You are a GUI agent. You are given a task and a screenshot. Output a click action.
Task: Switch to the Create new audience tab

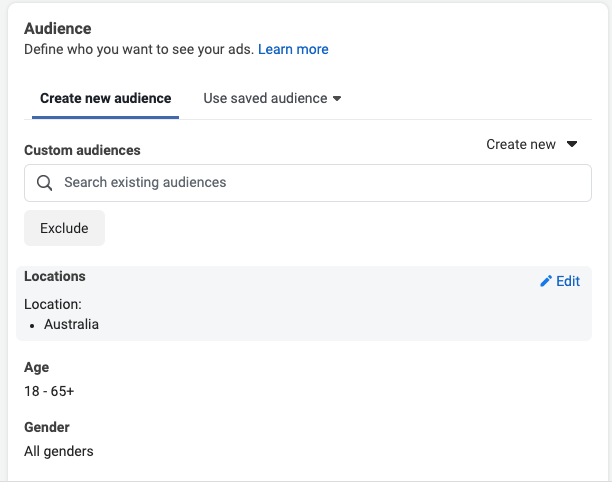pyautogui.click(x=105, y=99)
